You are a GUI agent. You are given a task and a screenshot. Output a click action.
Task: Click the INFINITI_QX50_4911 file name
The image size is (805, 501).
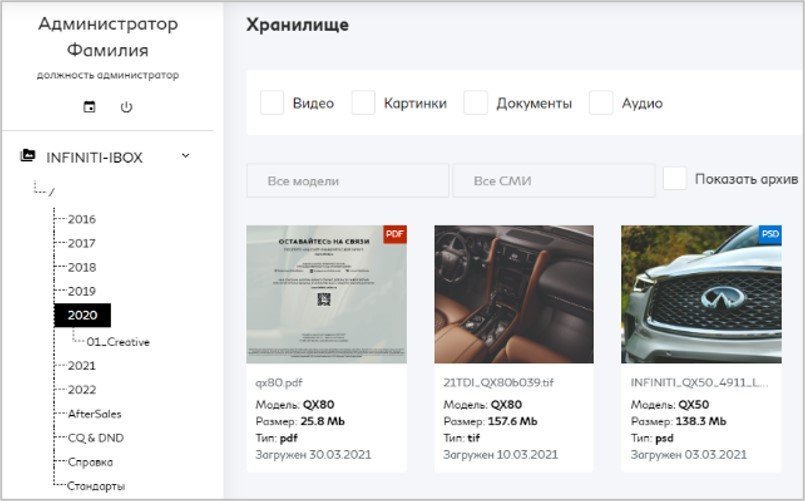[x=700, y=382]
